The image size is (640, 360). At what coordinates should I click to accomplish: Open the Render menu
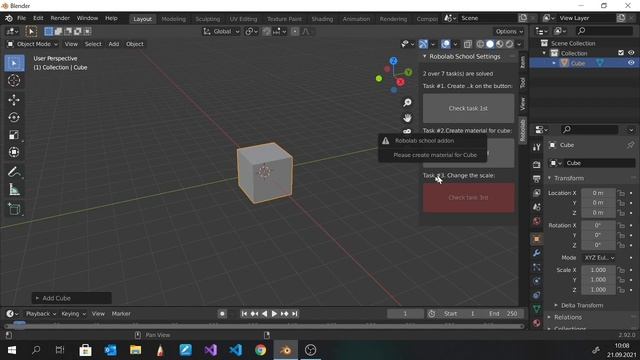[x=60, y=18]
